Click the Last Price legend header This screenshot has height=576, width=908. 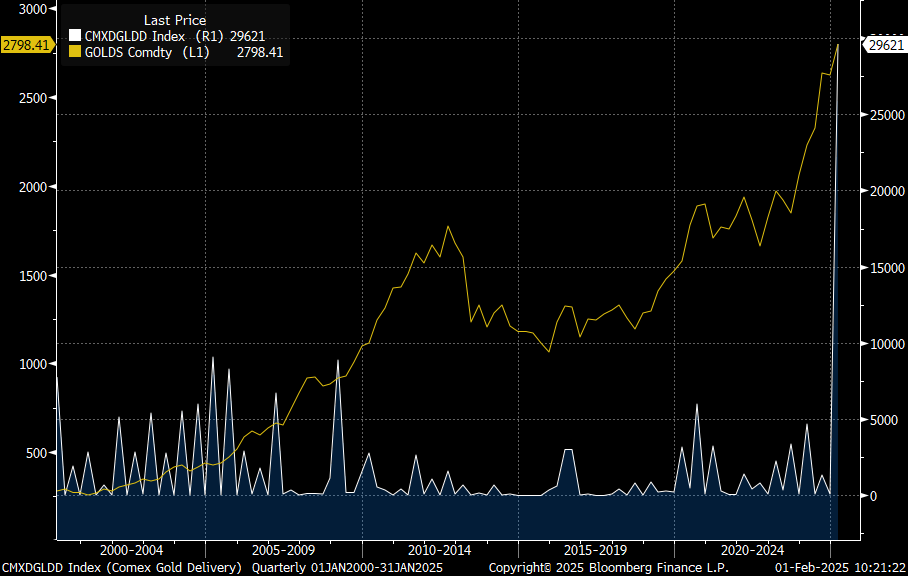coord(177,20)
